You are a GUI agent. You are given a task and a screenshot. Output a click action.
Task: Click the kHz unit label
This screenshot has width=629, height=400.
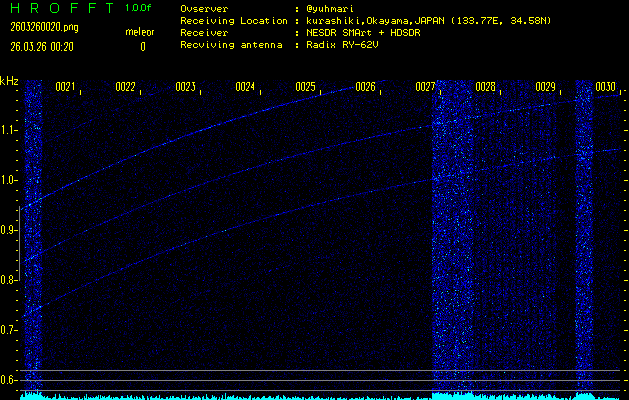pyautogui.click(x=9, y=81)
